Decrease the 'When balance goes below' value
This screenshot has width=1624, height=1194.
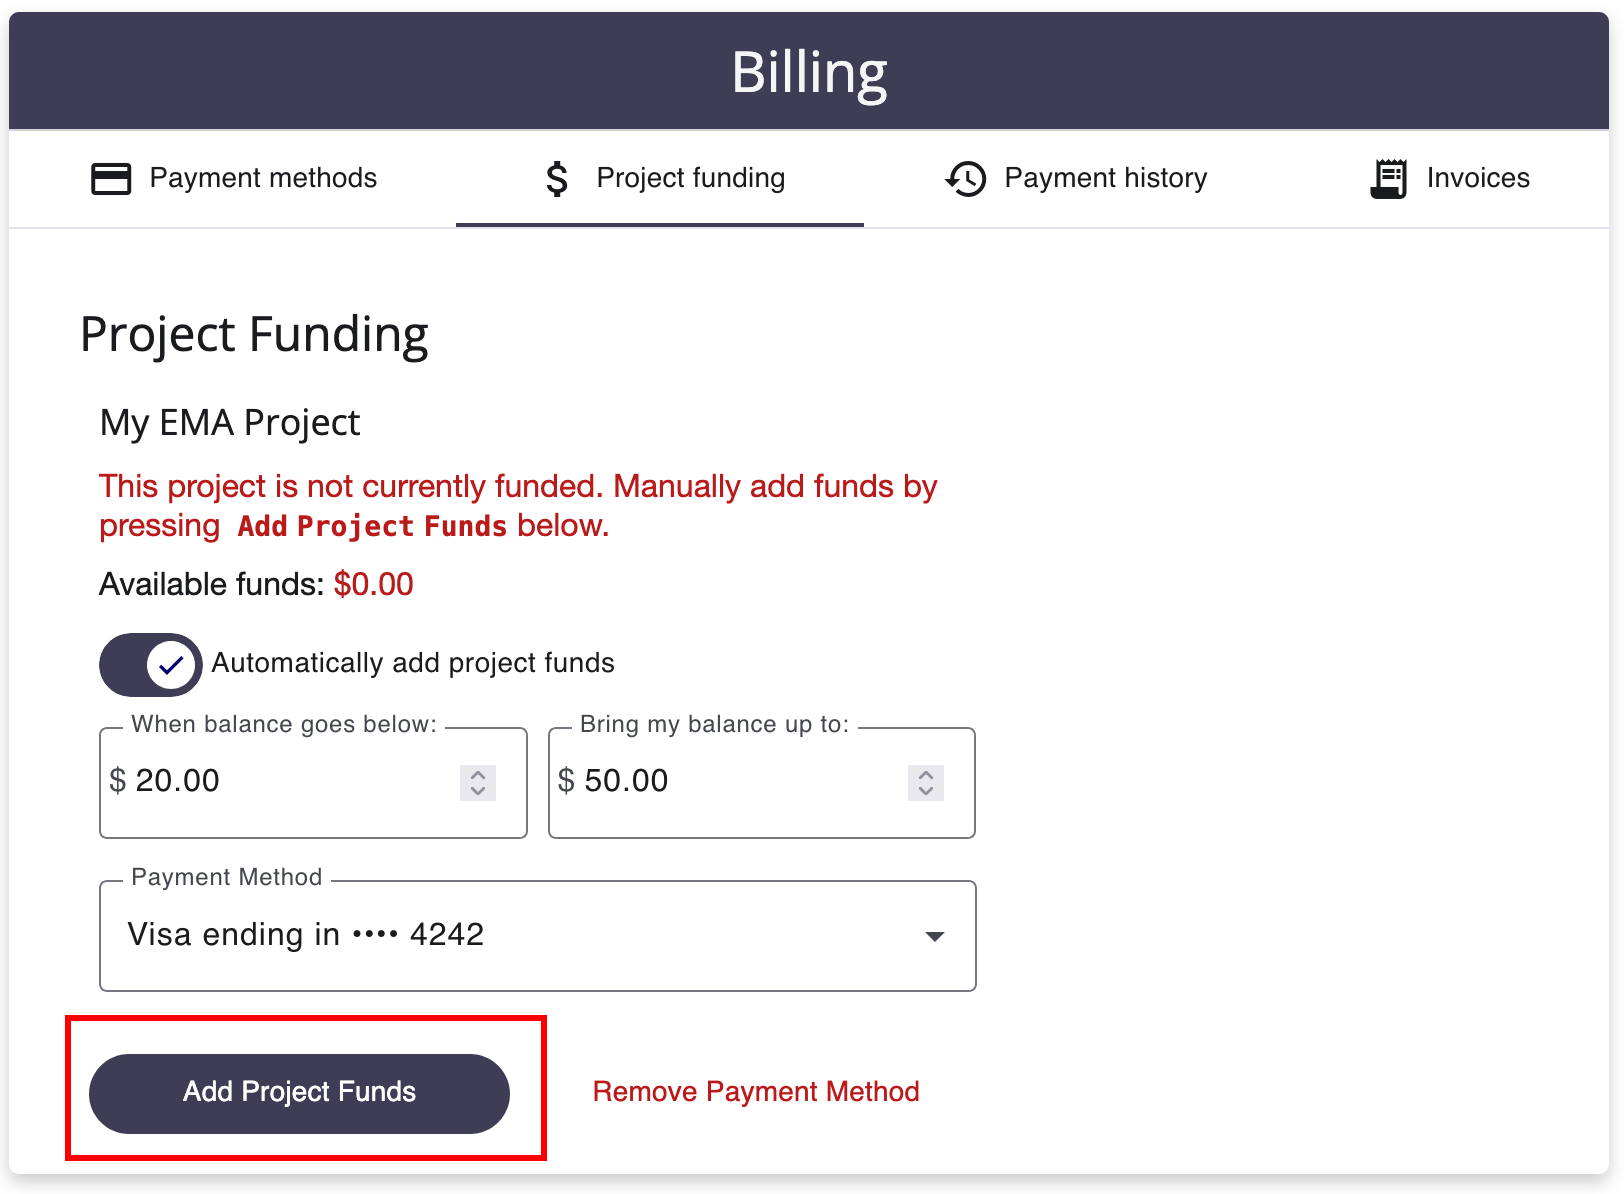tap(478, 791)
